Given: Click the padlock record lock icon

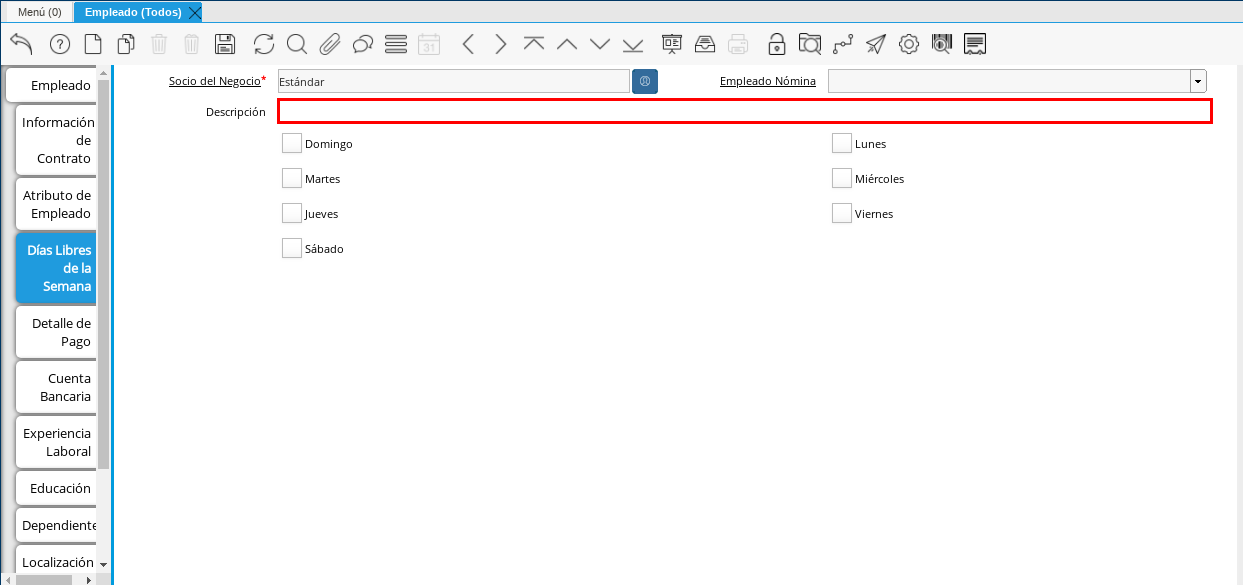Looking at the screenshot, I should pos(777,44).
